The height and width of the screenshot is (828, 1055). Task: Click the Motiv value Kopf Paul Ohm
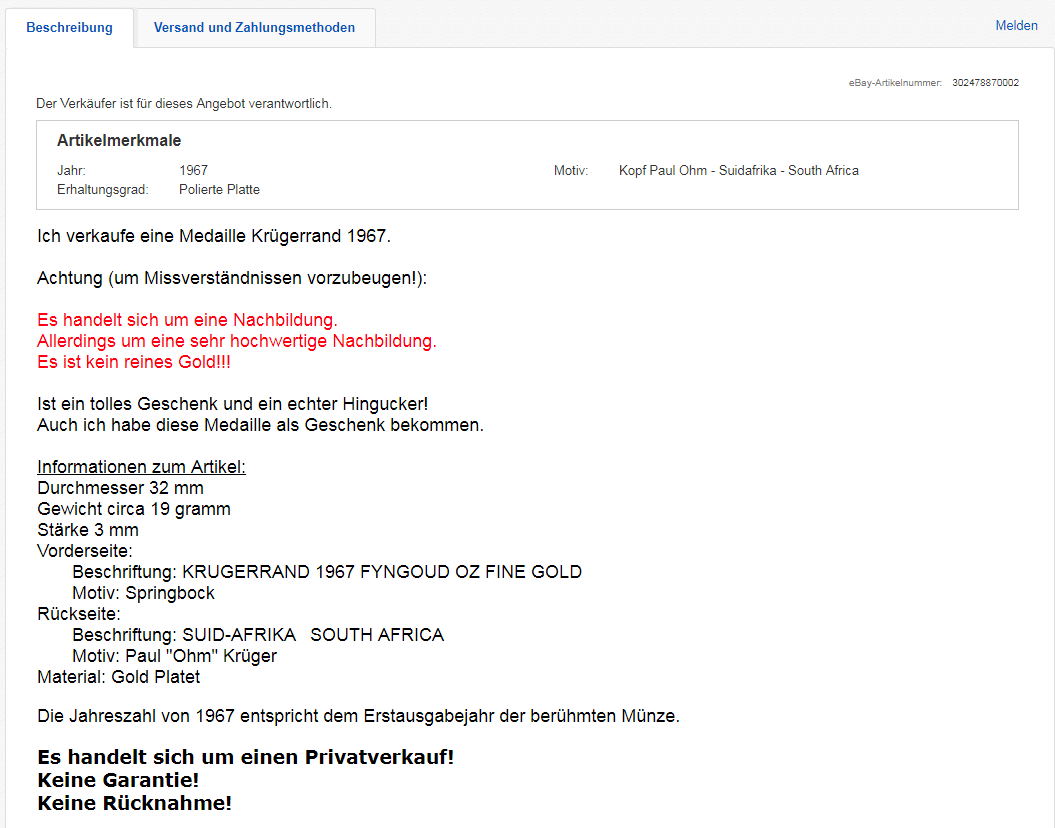(738, 171)
